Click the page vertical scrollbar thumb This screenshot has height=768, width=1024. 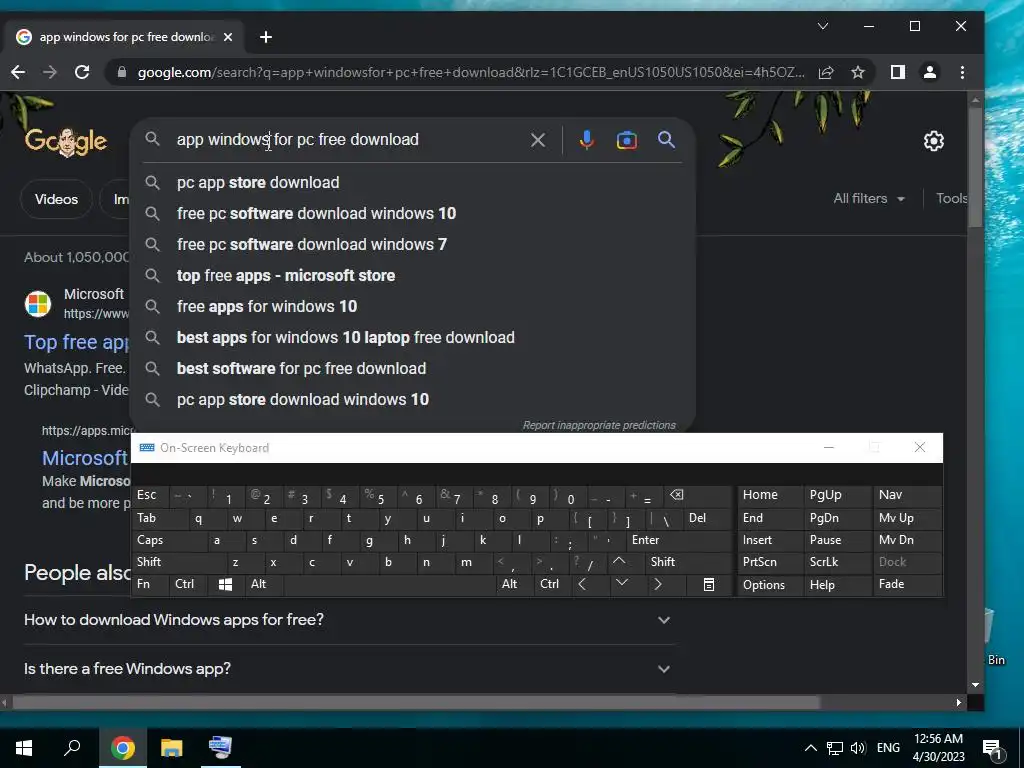pyautogui.click(x=975, y=167)
